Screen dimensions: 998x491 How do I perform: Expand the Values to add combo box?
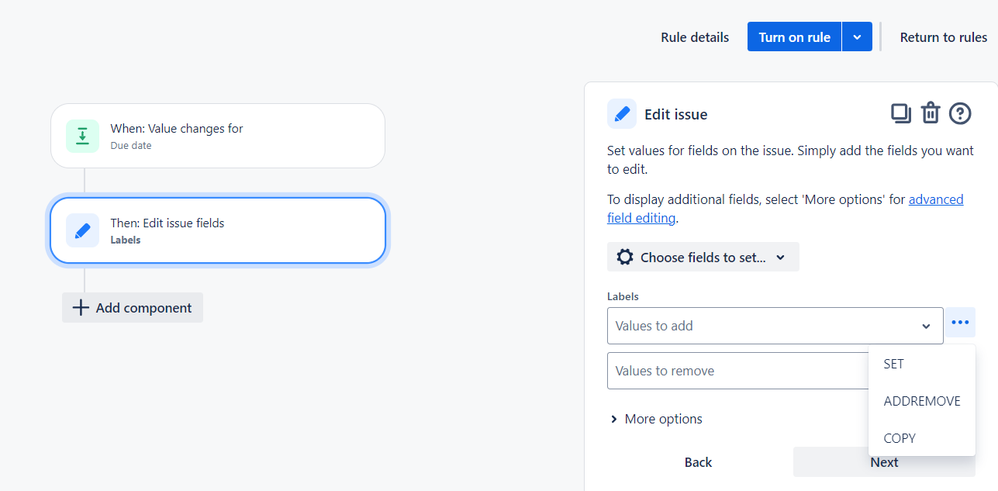[775, 325]
